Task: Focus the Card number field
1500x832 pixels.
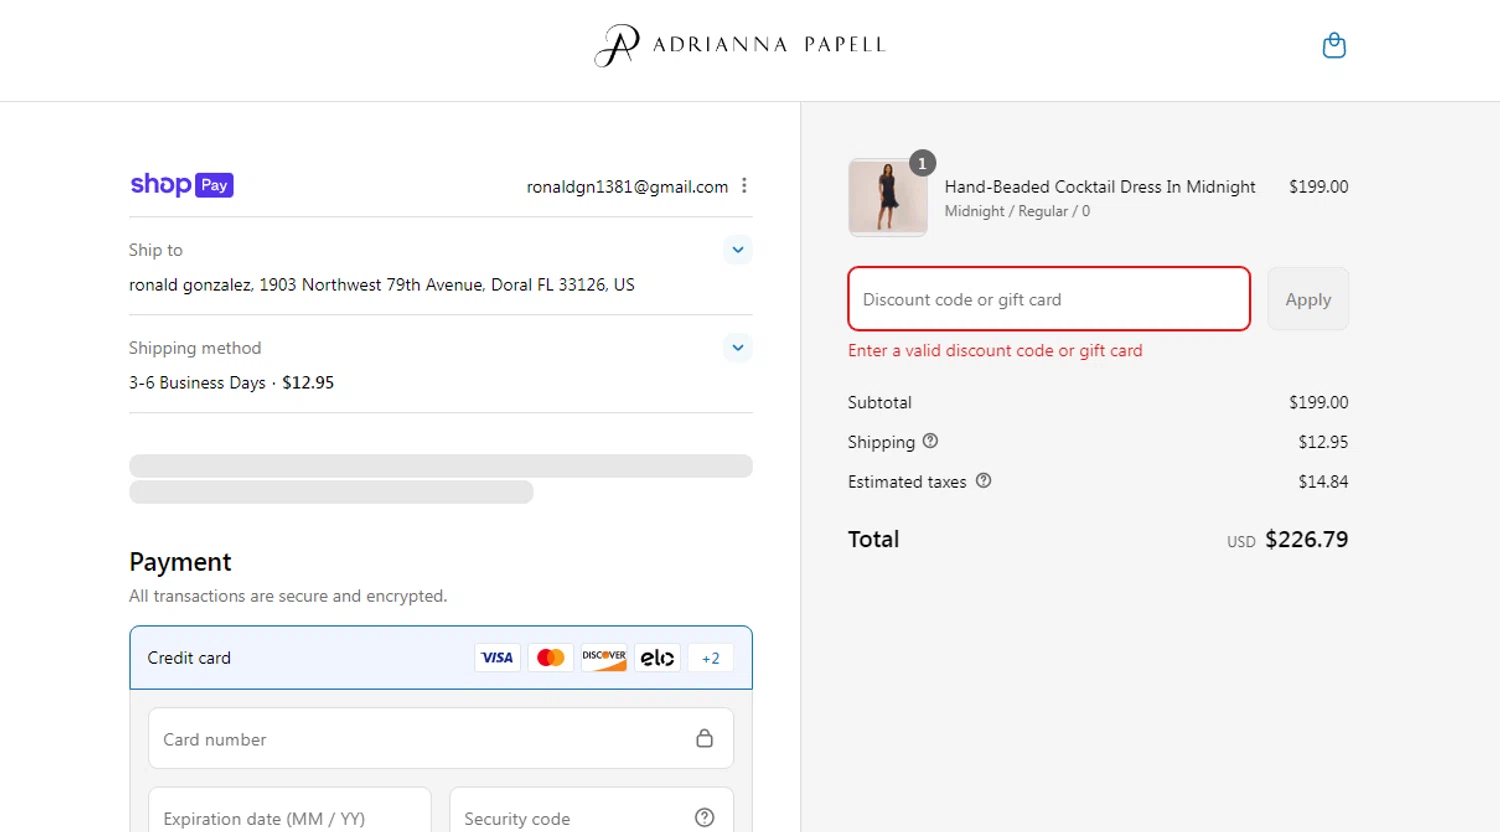Action: coord(441,739)
